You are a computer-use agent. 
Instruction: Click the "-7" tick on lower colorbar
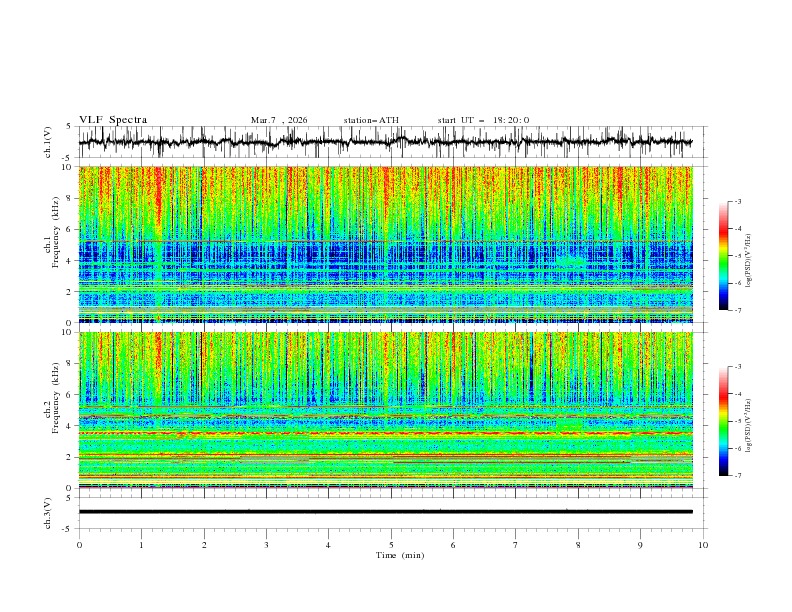point(737,476)
